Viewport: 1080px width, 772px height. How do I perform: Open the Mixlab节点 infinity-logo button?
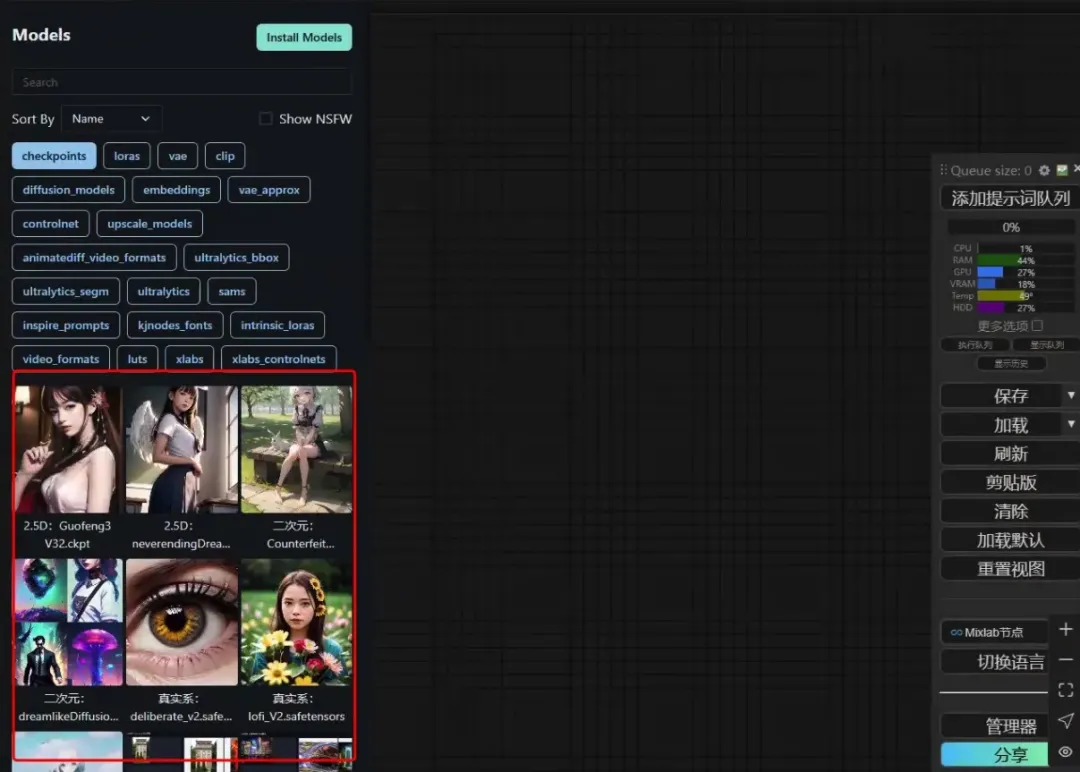[994, 632]
